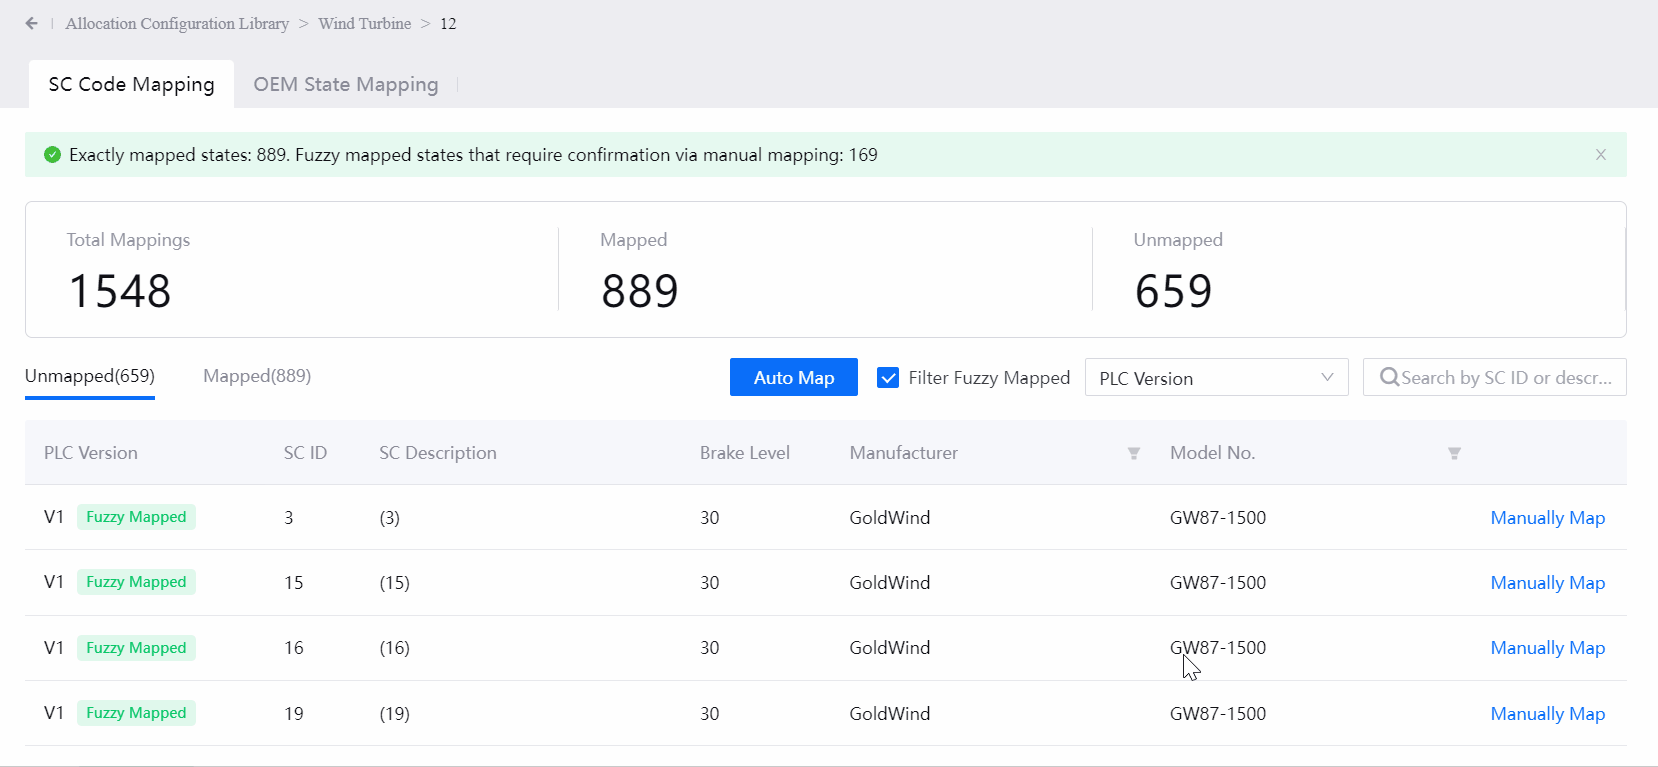Click the green success check icon
Screen dimensions: 1658x767
point(53,155)
